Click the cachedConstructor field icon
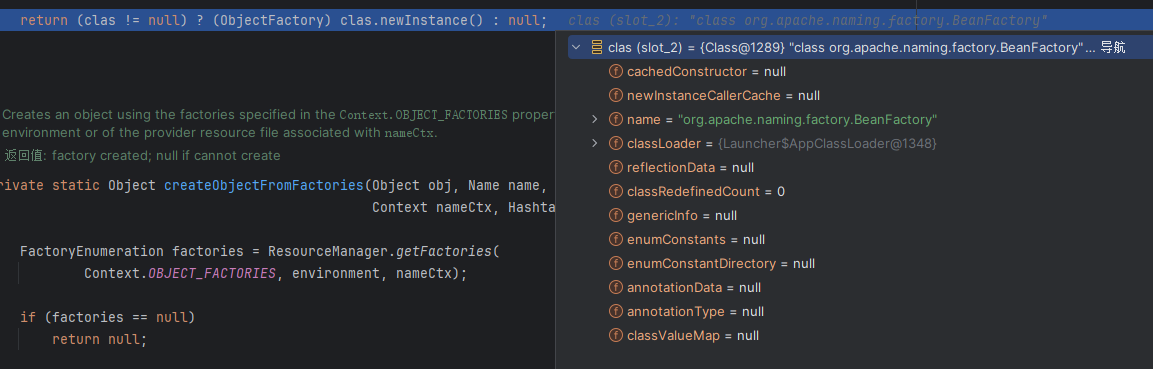 coord(615,72)
